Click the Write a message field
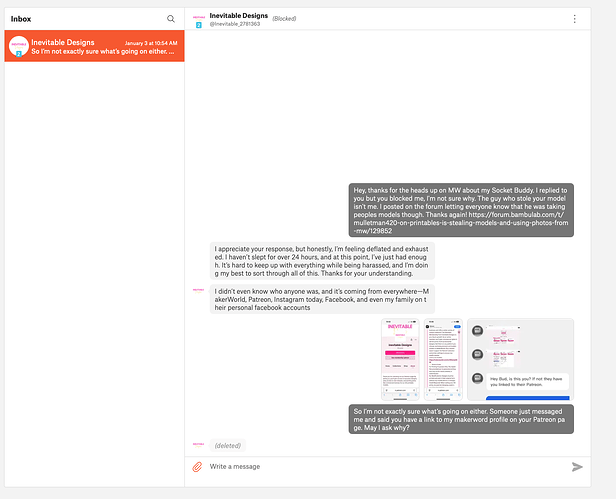The width and height of the screenshot is (616, 499). point(385,467)
